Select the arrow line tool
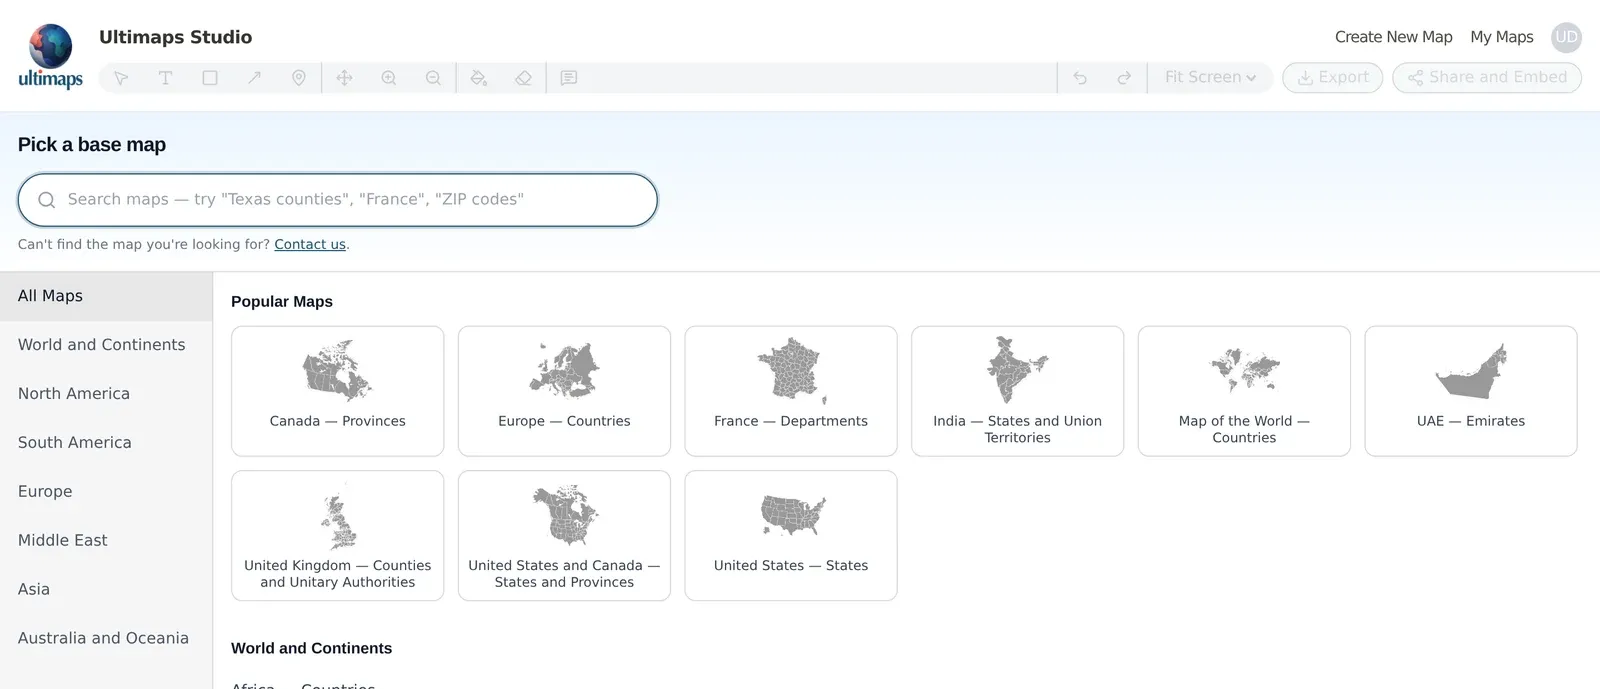 [255, 78]
